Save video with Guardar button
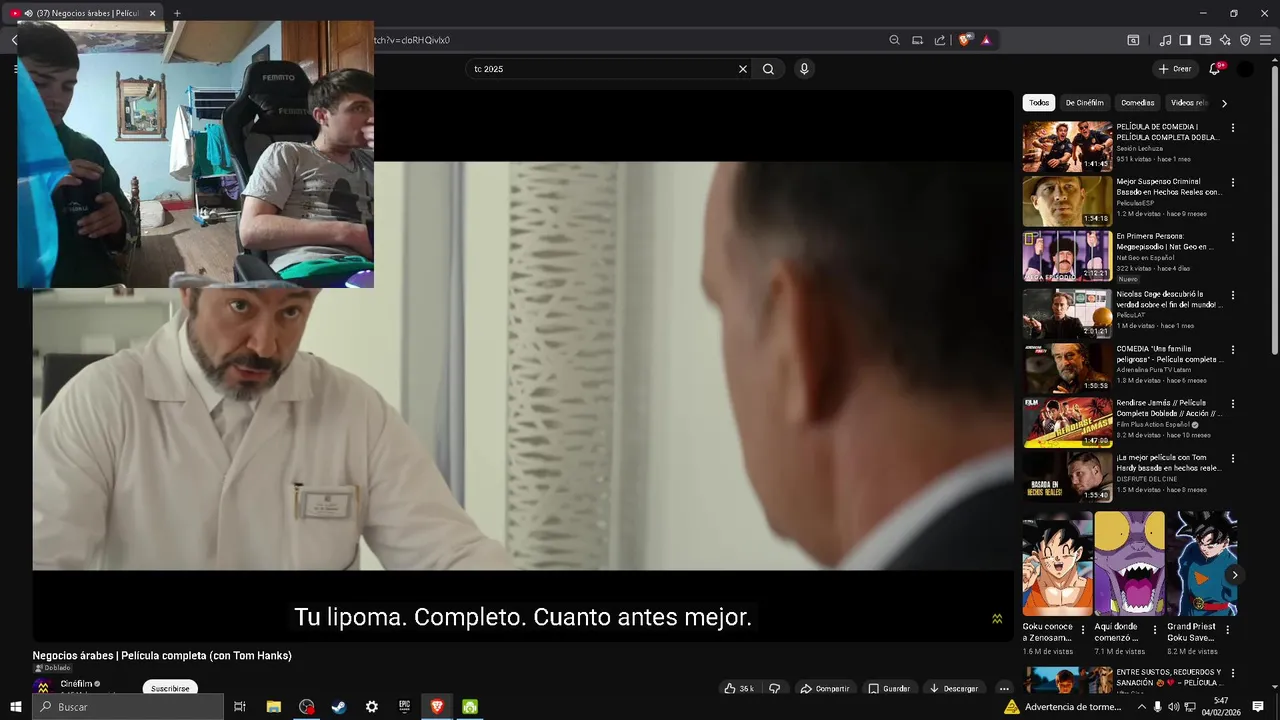 coord(889,688)
